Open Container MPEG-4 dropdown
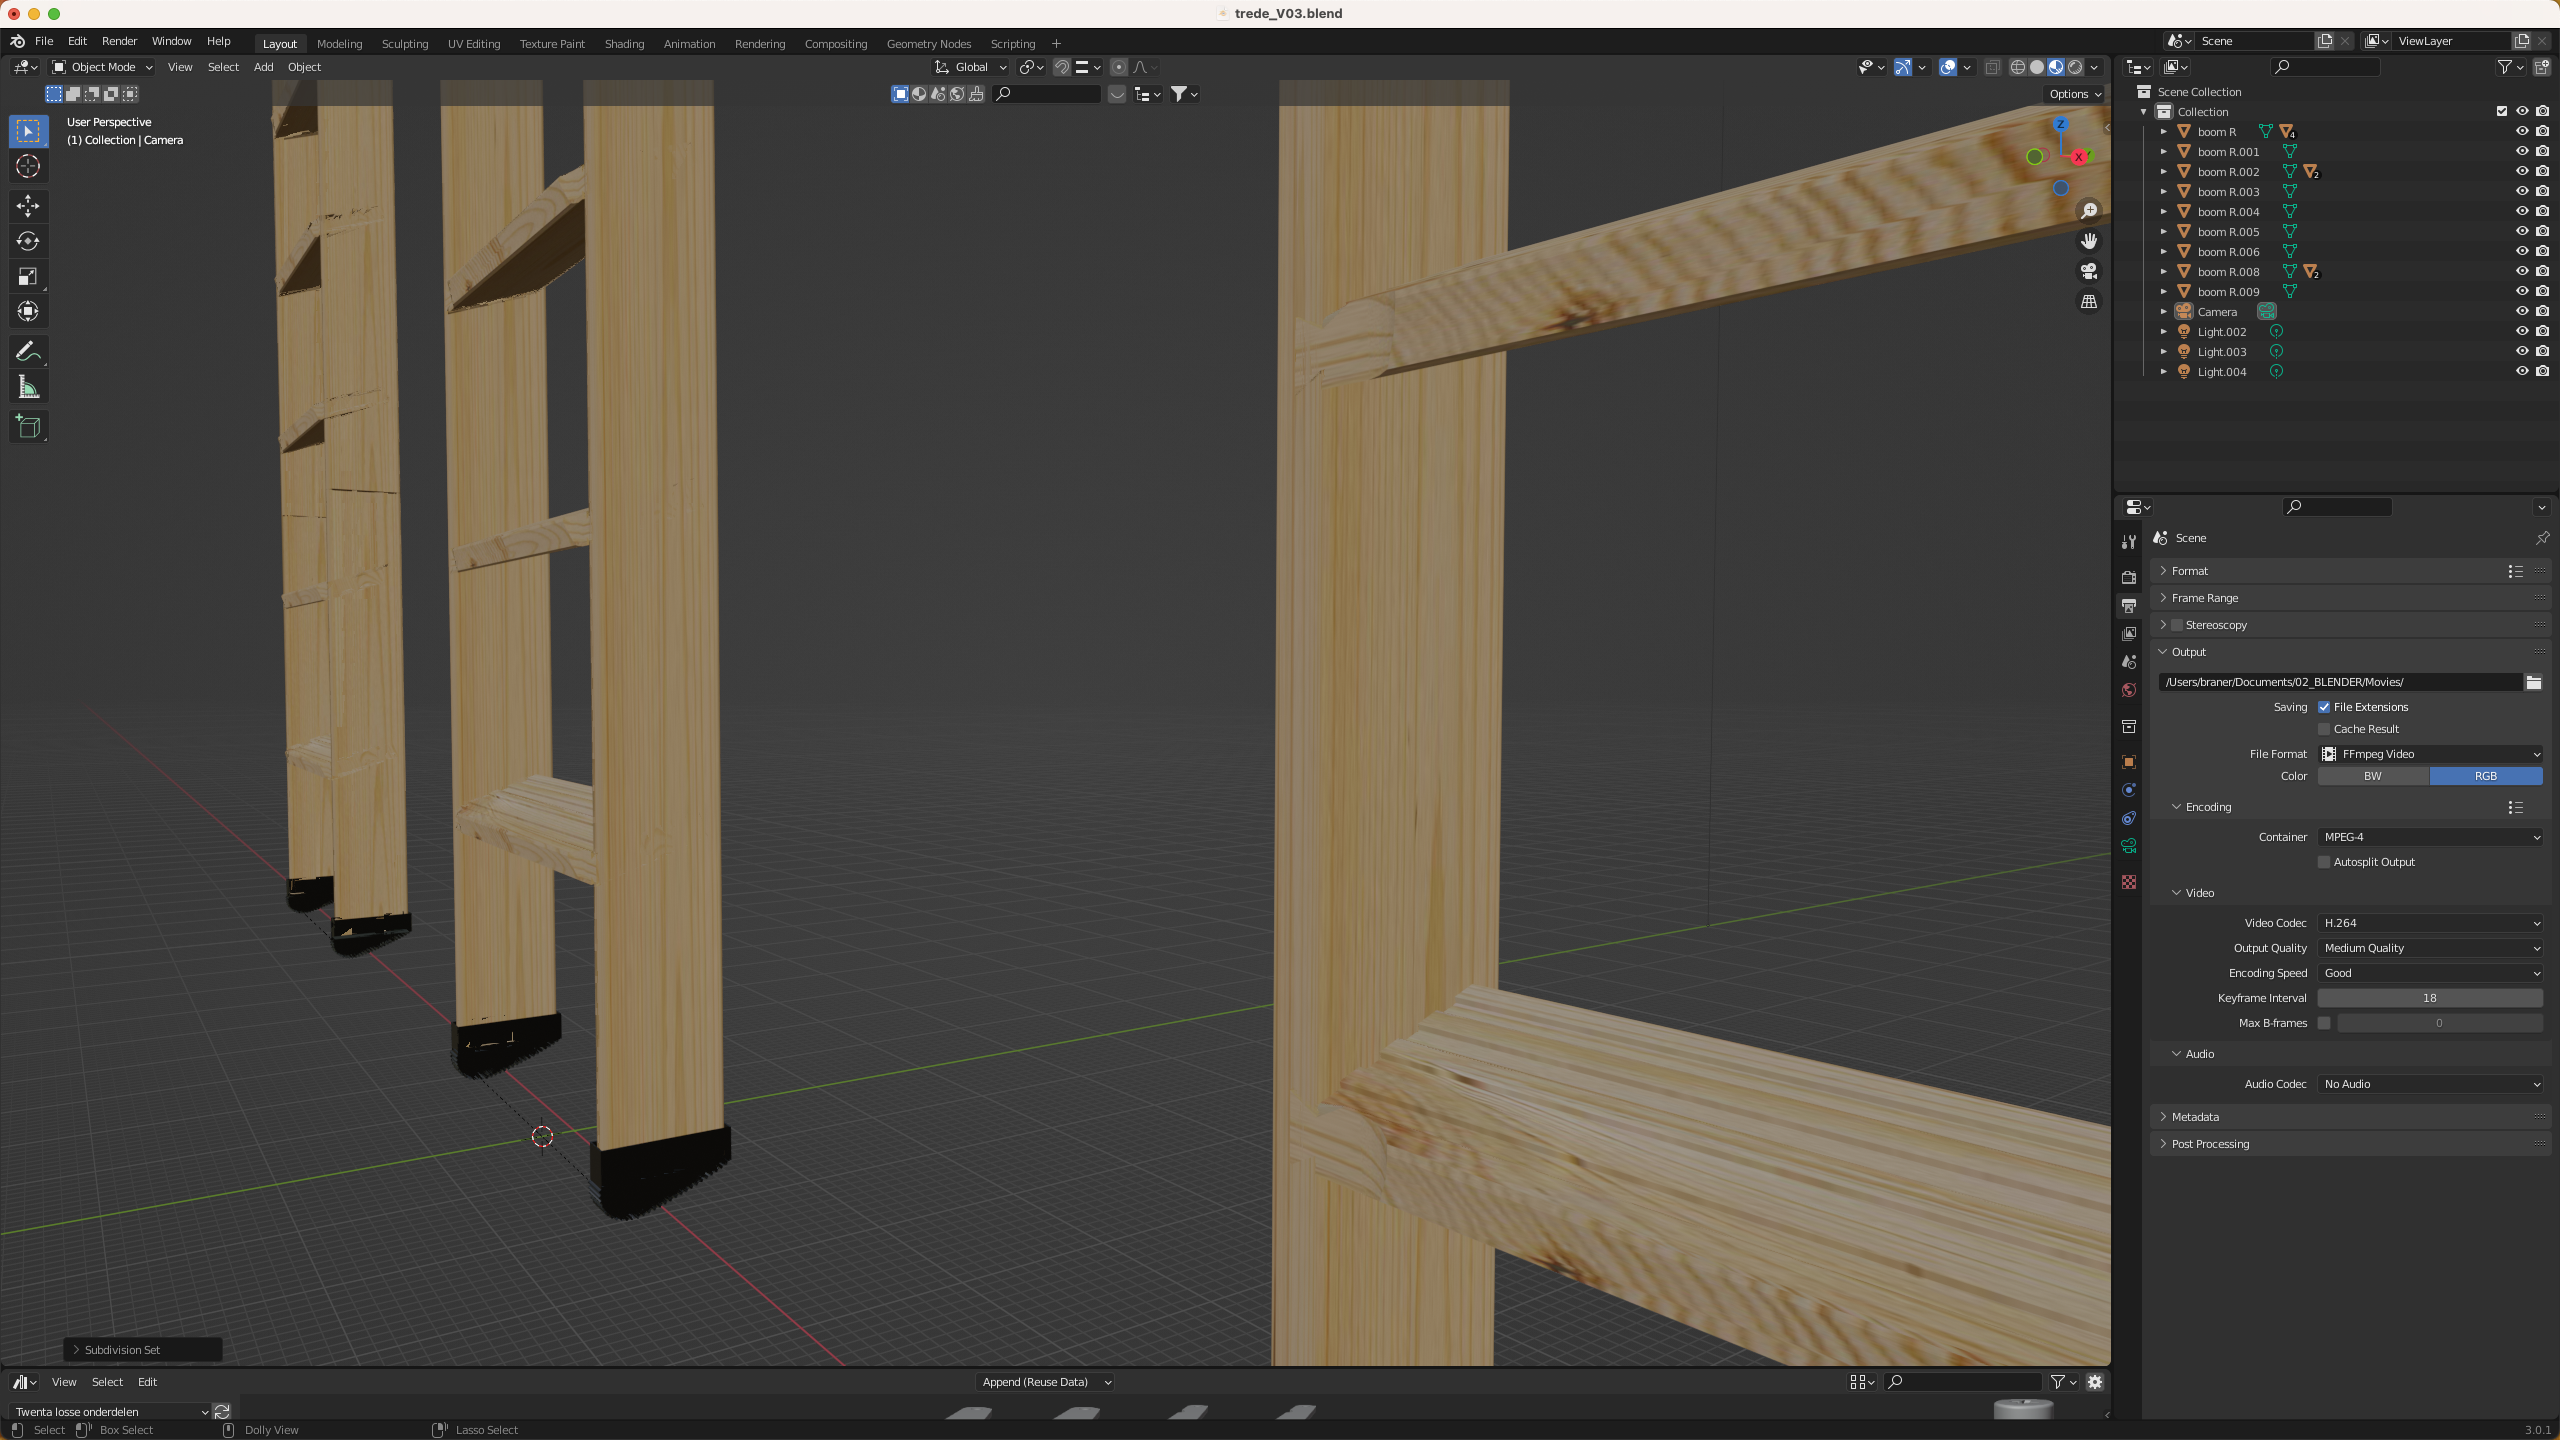The height and width of the screenshot is (1440, 2560). [2430, 837]
